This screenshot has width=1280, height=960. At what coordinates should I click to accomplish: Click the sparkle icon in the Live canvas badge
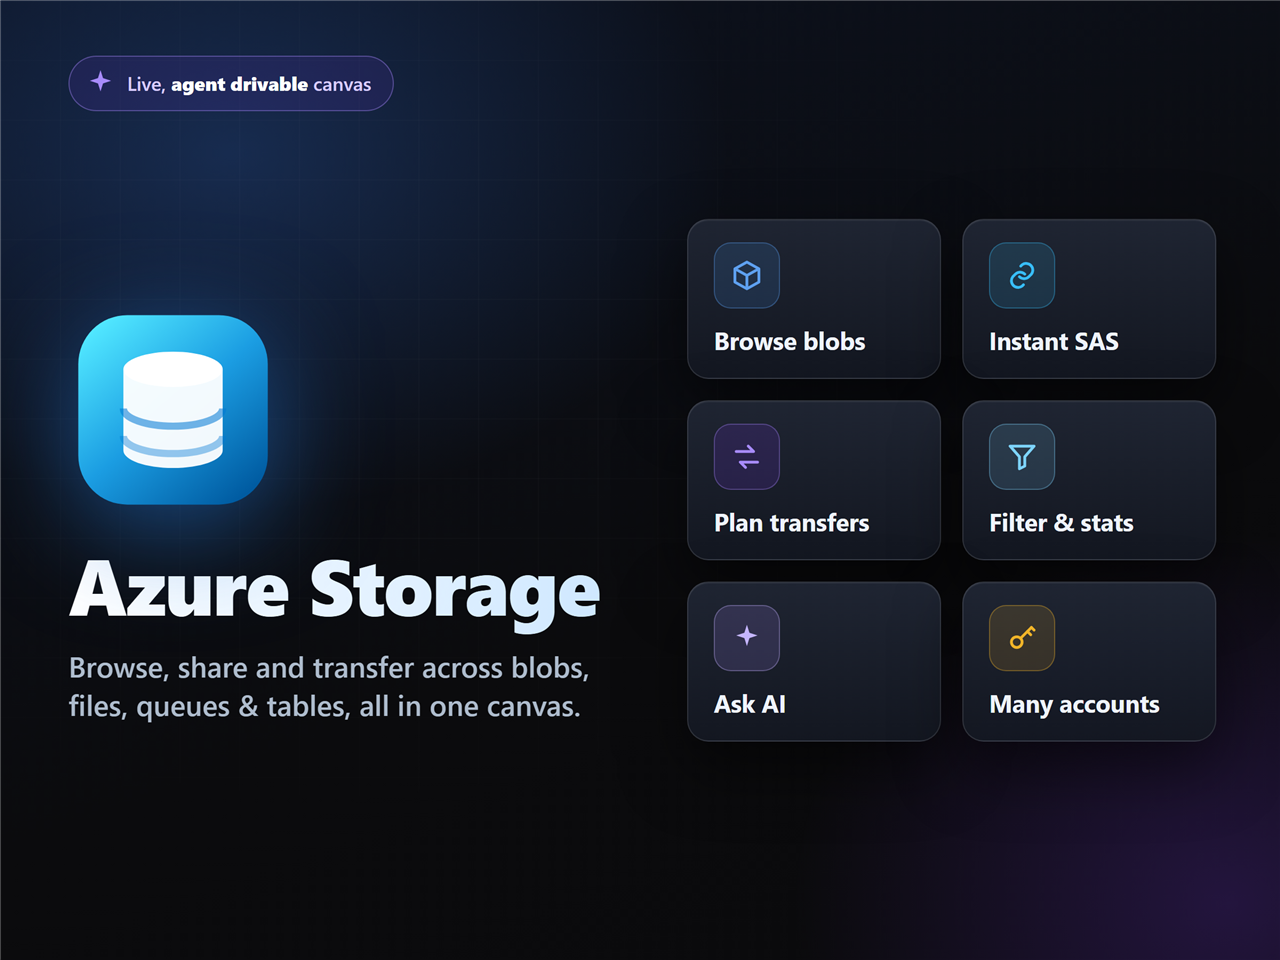click(101, 82)
